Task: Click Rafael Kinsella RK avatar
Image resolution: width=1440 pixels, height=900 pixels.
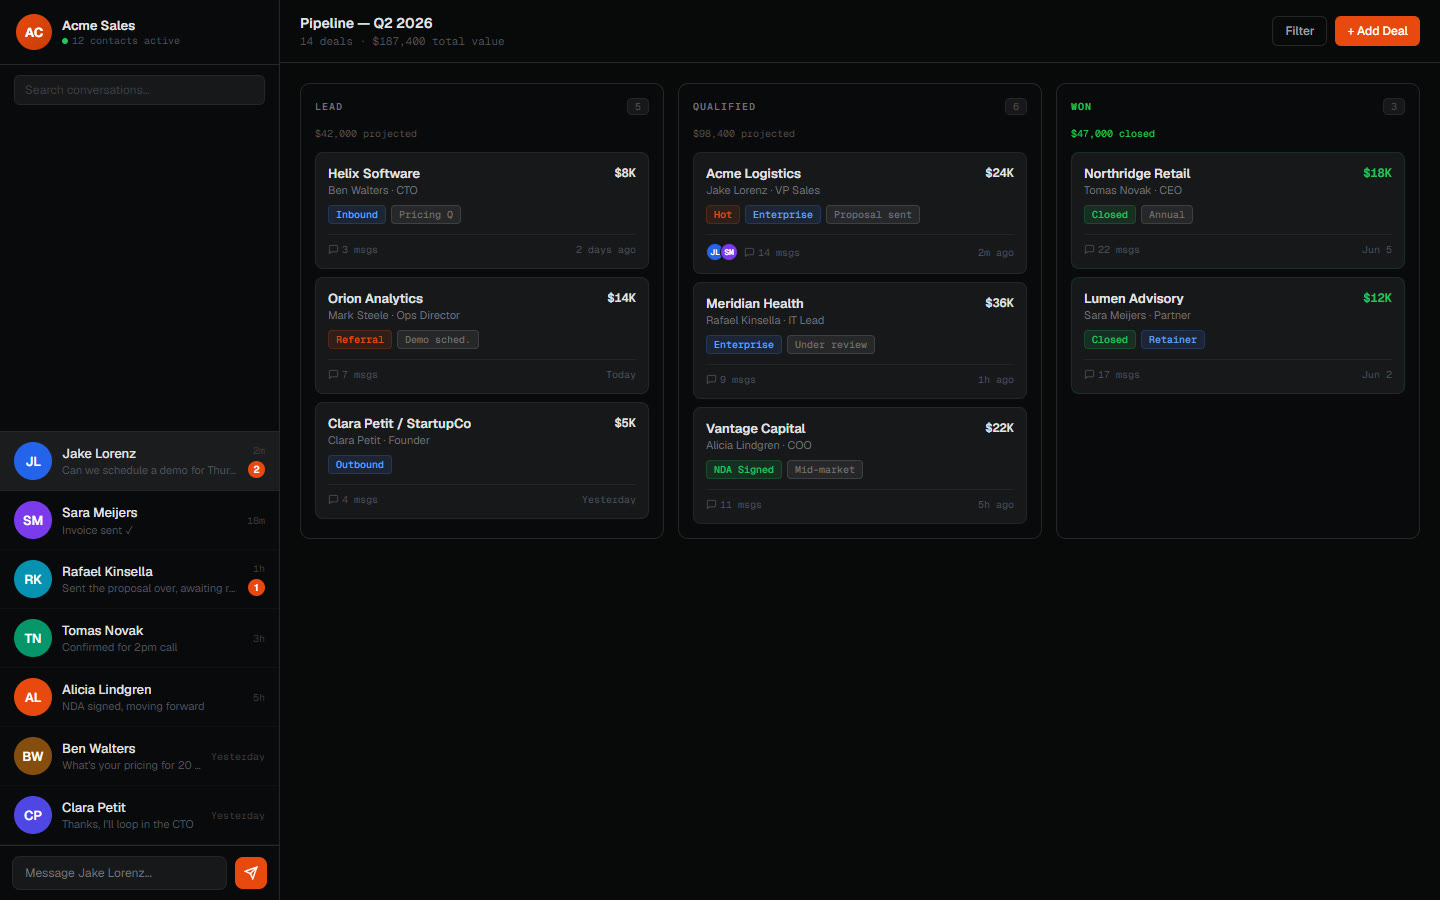Action: 33,579
